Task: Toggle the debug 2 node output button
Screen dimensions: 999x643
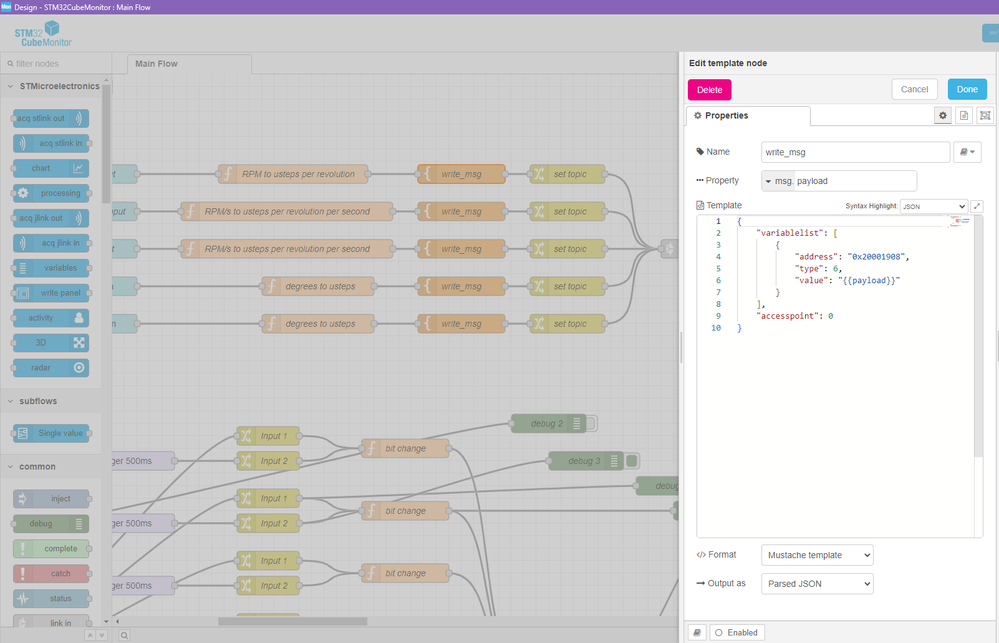Action: point(592,424)
